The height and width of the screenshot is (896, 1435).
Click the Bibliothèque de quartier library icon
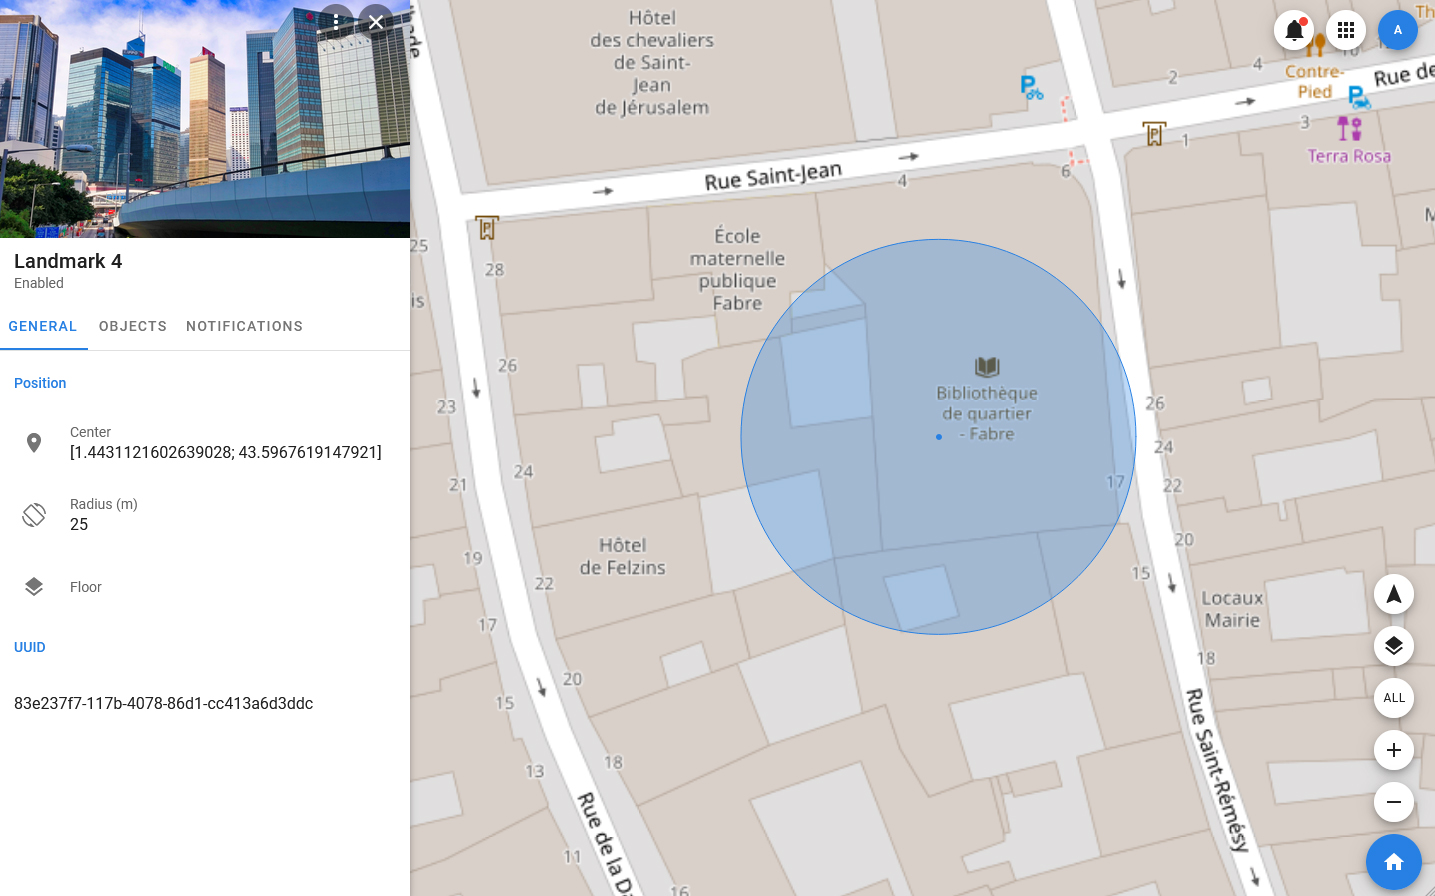click(987, 367)
